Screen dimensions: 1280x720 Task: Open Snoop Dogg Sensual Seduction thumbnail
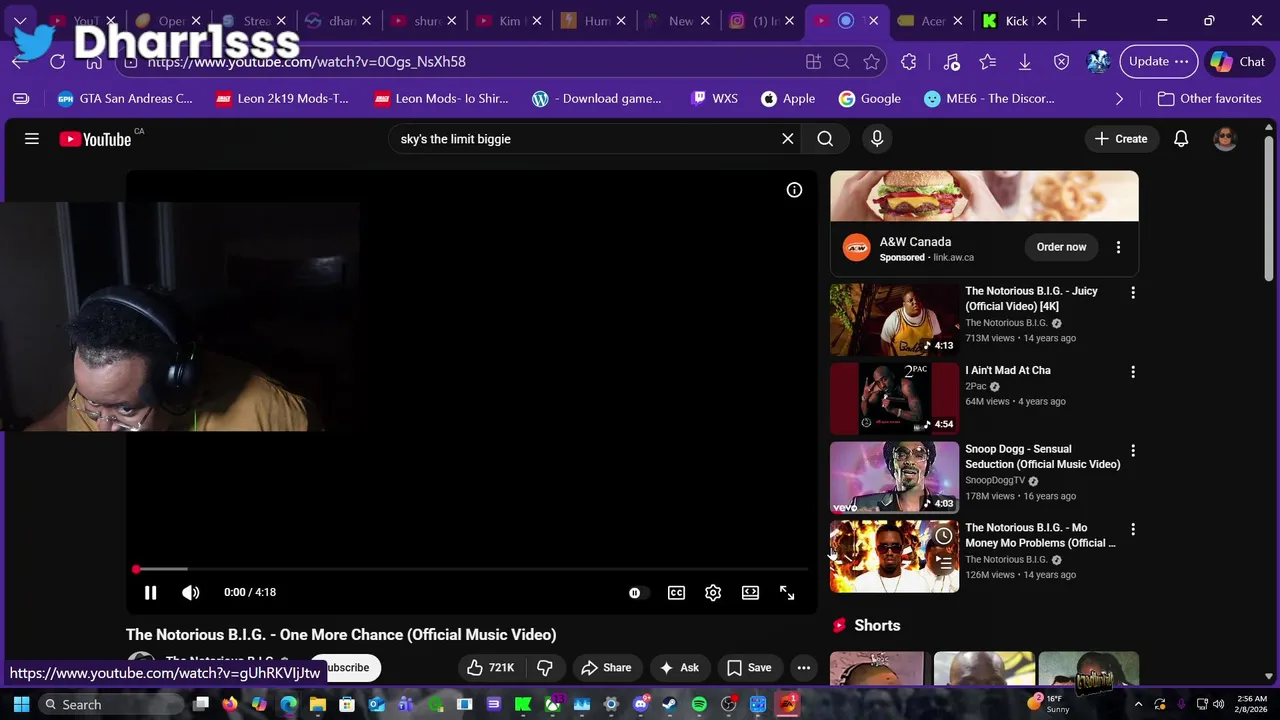point(894,477)
